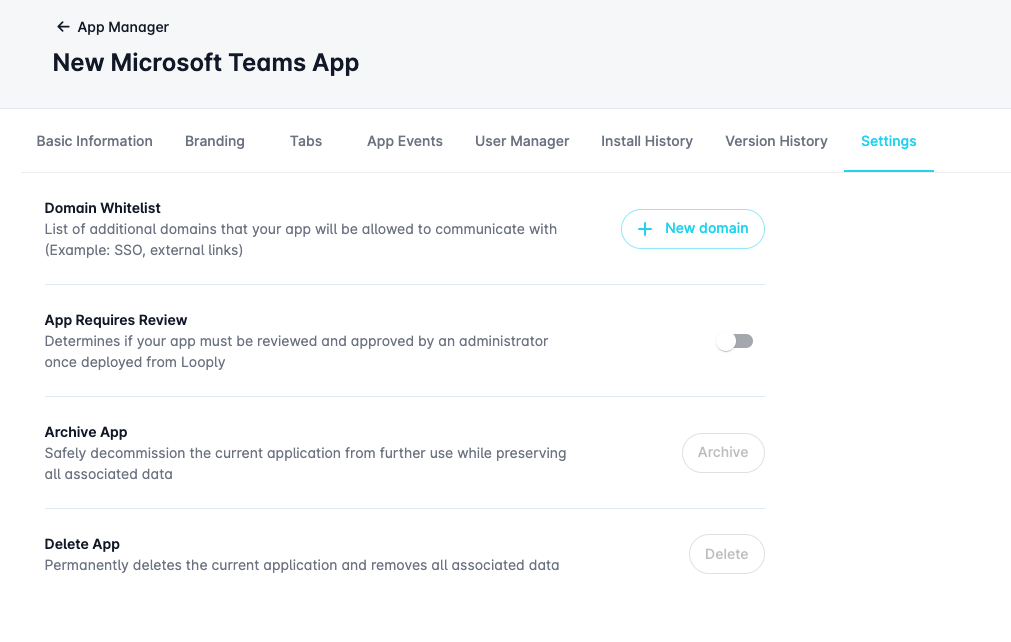Open the Version History tab
Screen dimensions: 1011x642
776,141
